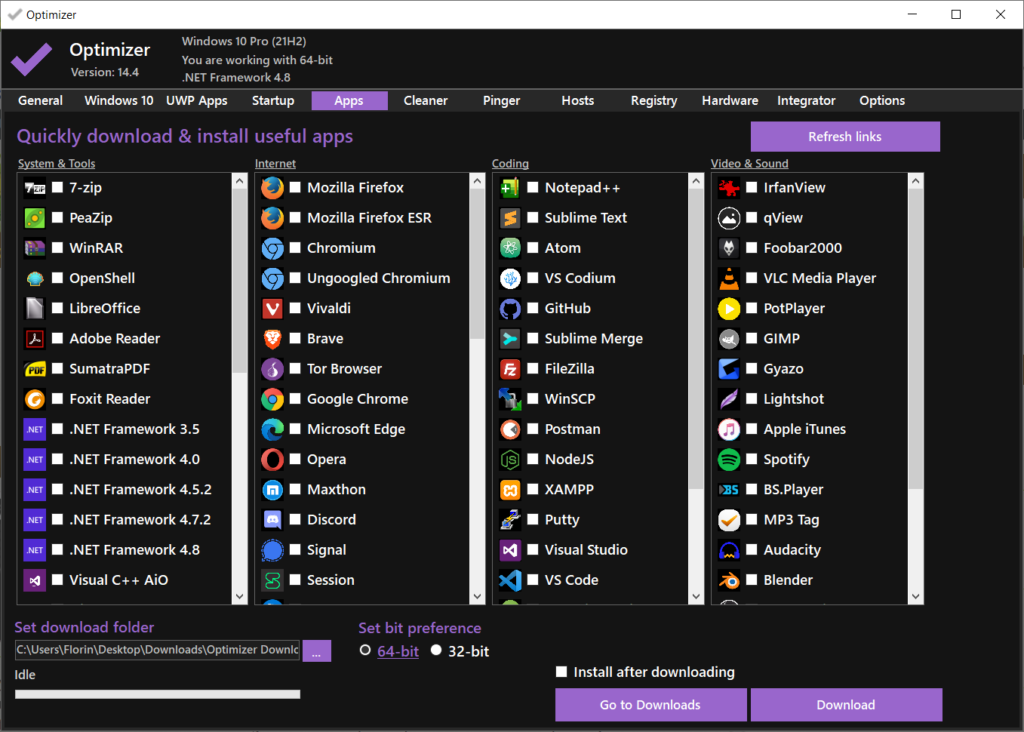Click the Opera icon

tap(272, 460)
